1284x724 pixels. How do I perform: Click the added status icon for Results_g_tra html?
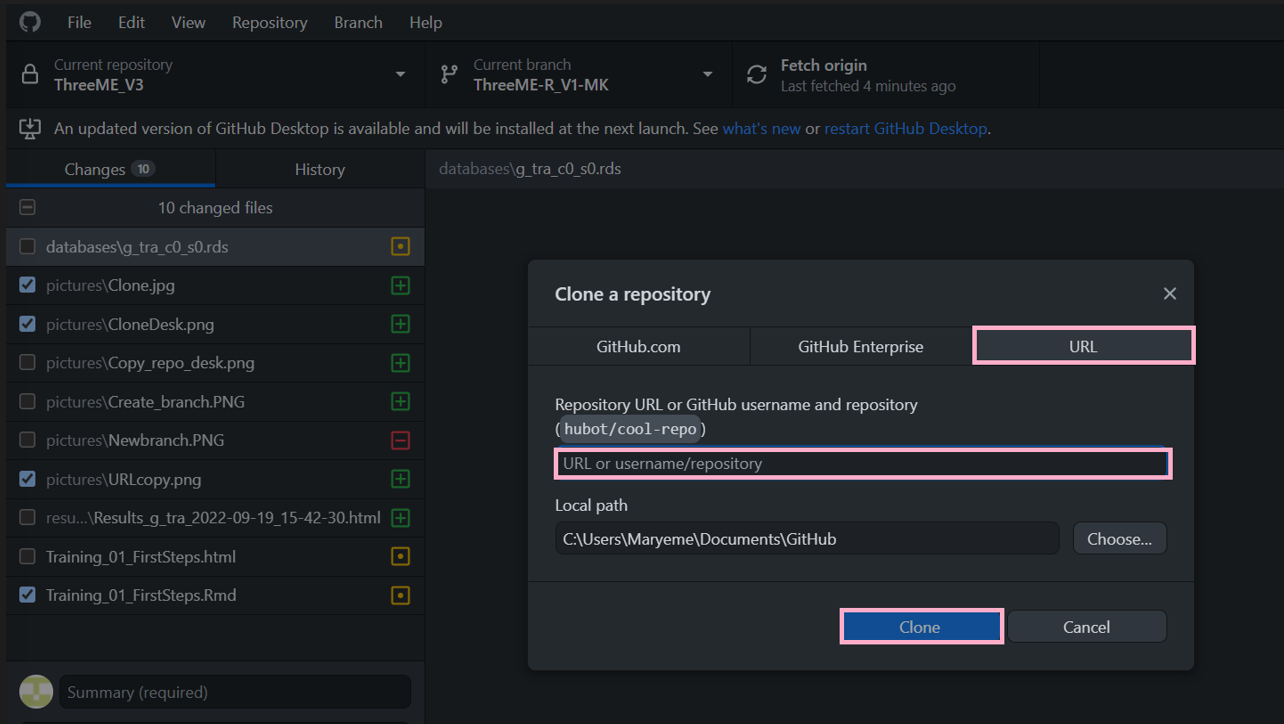click(400, 518)
